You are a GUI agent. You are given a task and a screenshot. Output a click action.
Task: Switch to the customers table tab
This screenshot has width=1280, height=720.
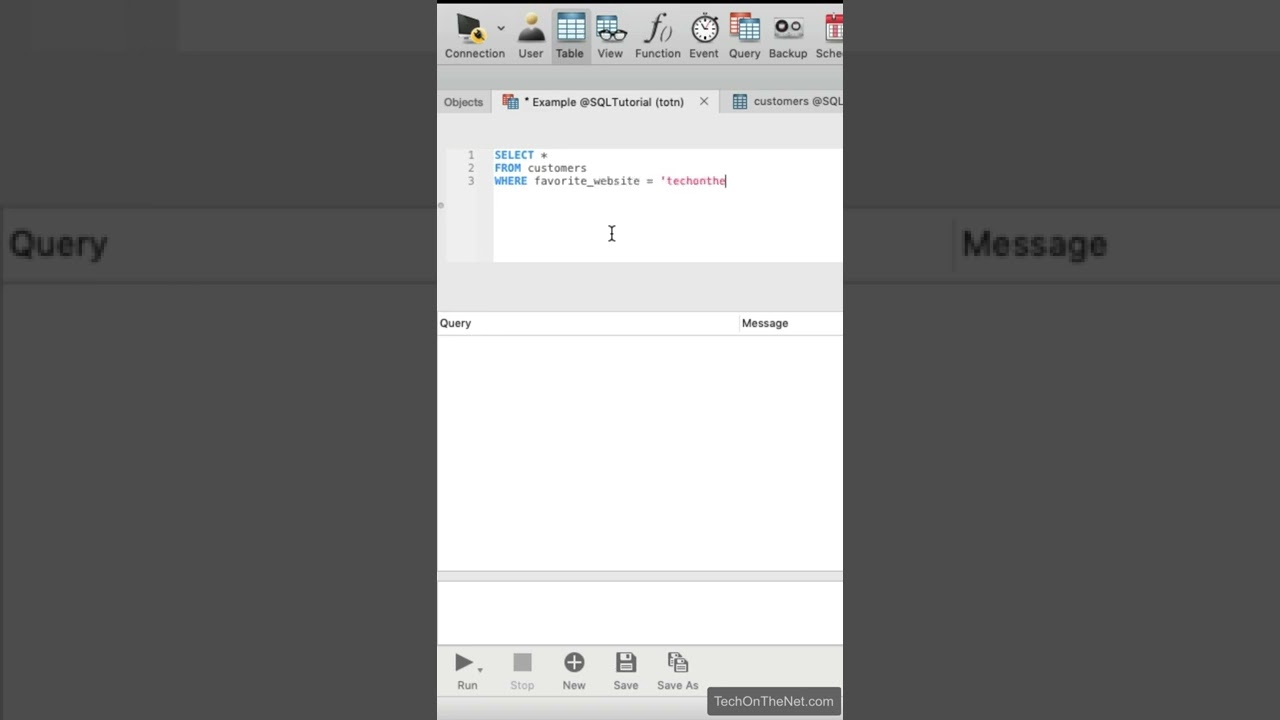coord(788,101)
